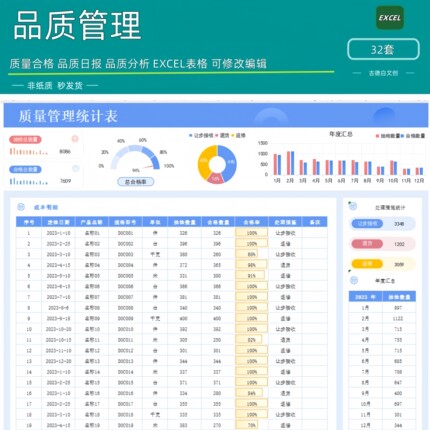Click the 合格率 progress bar in row 3
Screen dimensions: 430x430
tap(246, 254)
